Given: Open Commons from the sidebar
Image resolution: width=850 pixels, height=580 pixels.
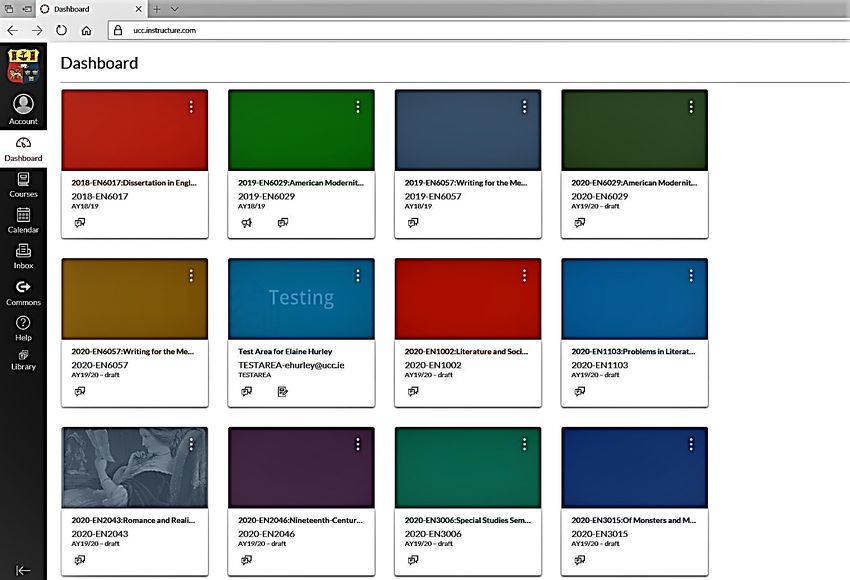Looking at the screenshot, I should tap(23, 291).
